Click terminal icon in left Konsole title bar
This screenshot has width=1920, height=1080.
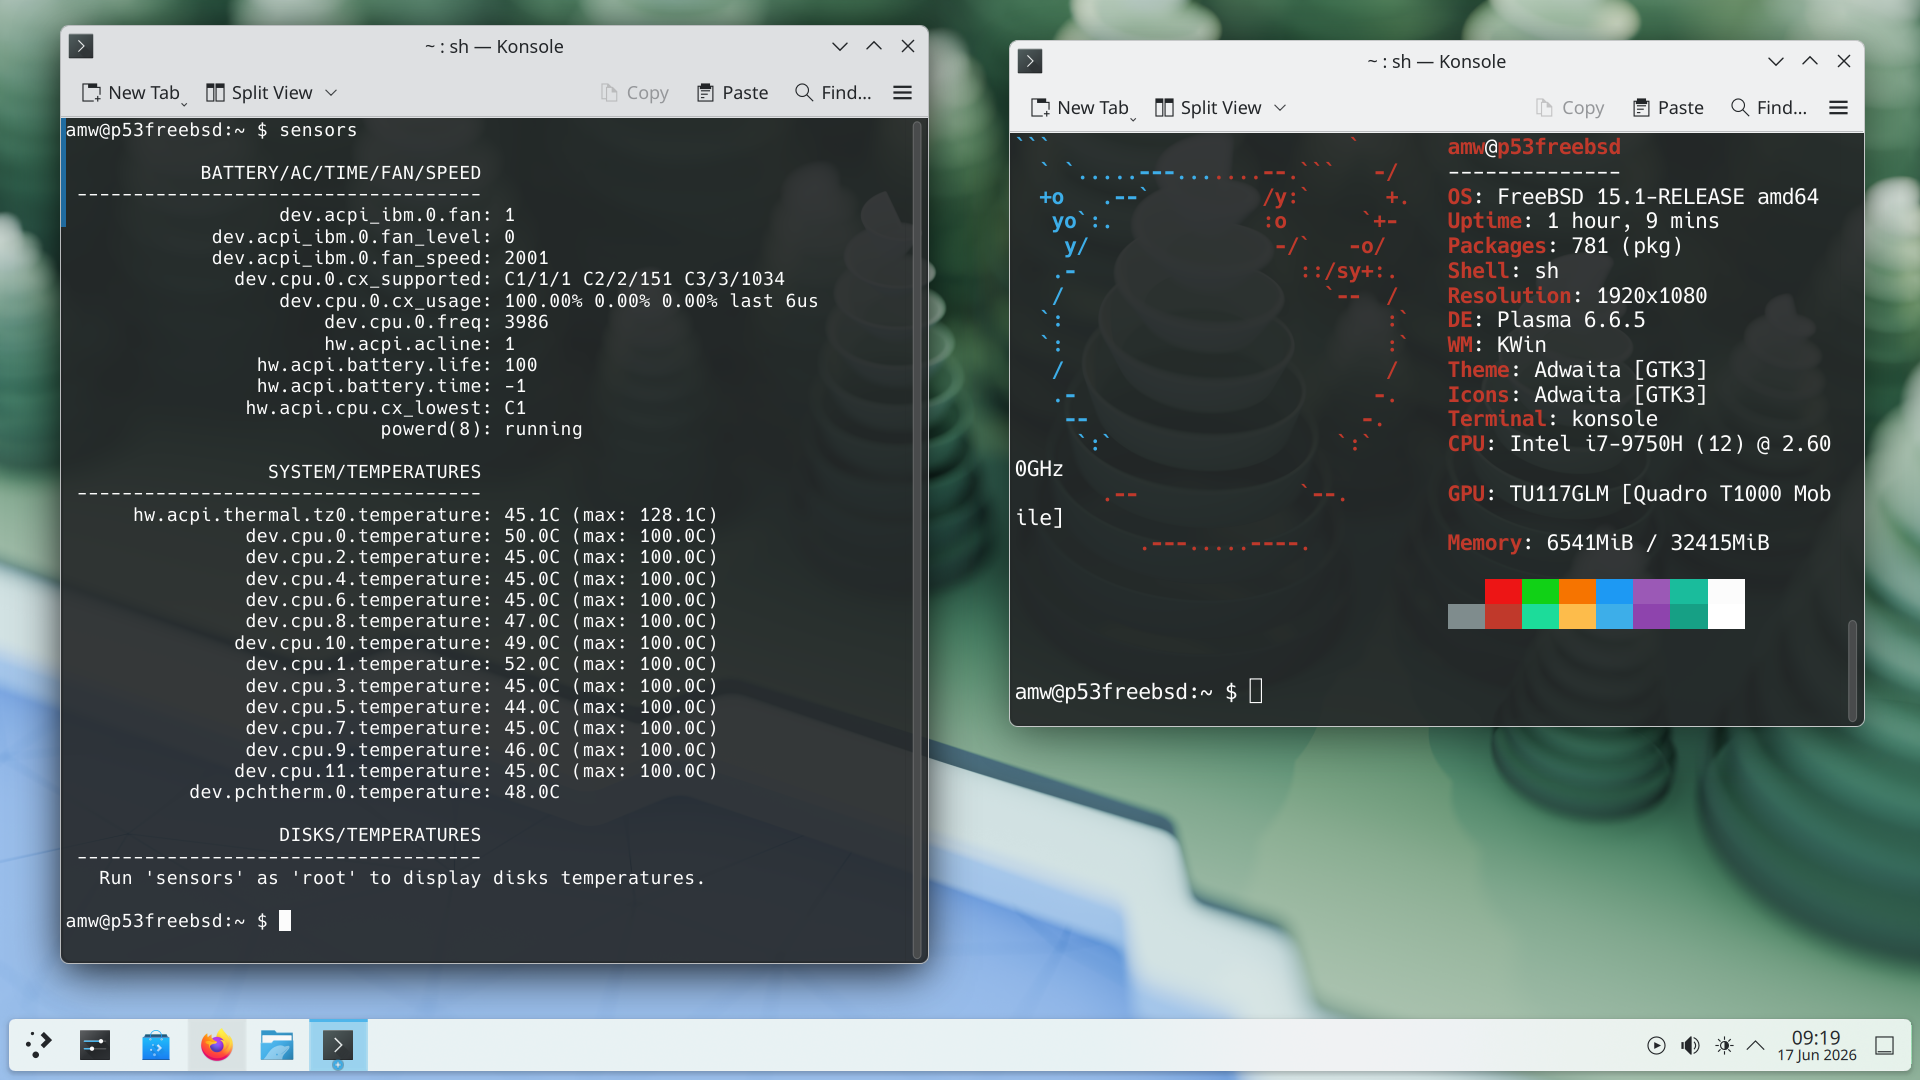click(81, 46)
